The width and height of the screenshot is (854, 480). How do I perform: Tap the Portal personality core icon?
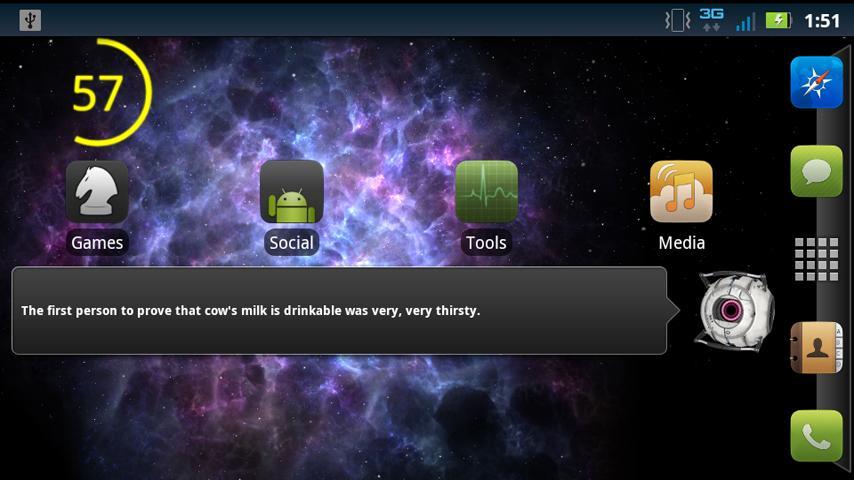733,311
